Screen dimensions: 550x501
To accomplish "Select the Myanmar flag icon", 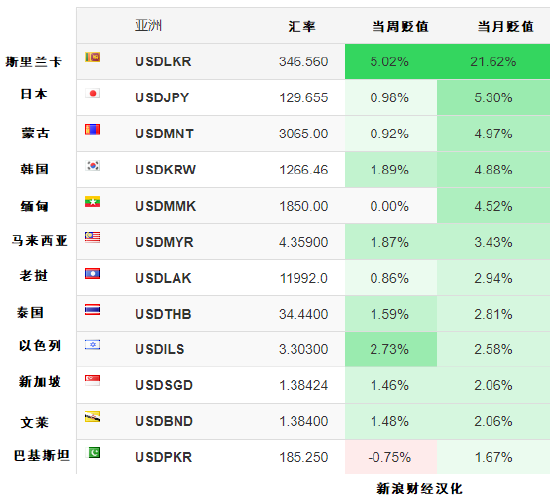I will 93,202.
